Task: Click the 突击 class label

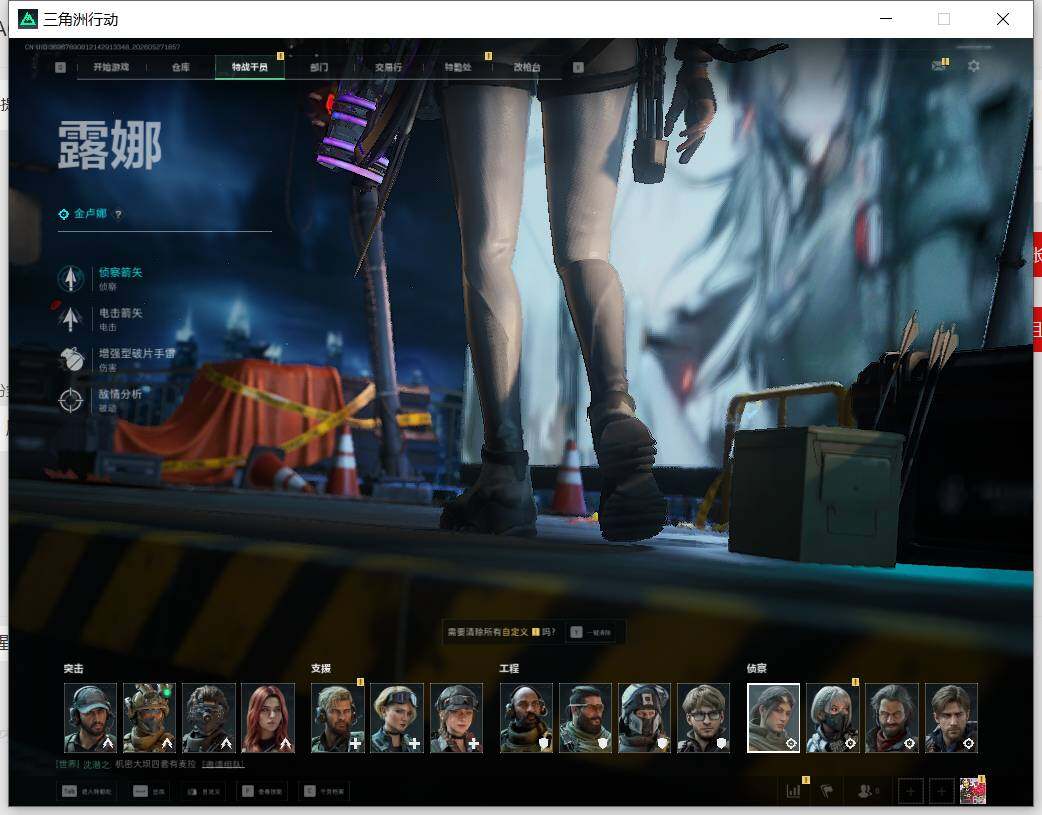Action: click(x=74, y=669)
